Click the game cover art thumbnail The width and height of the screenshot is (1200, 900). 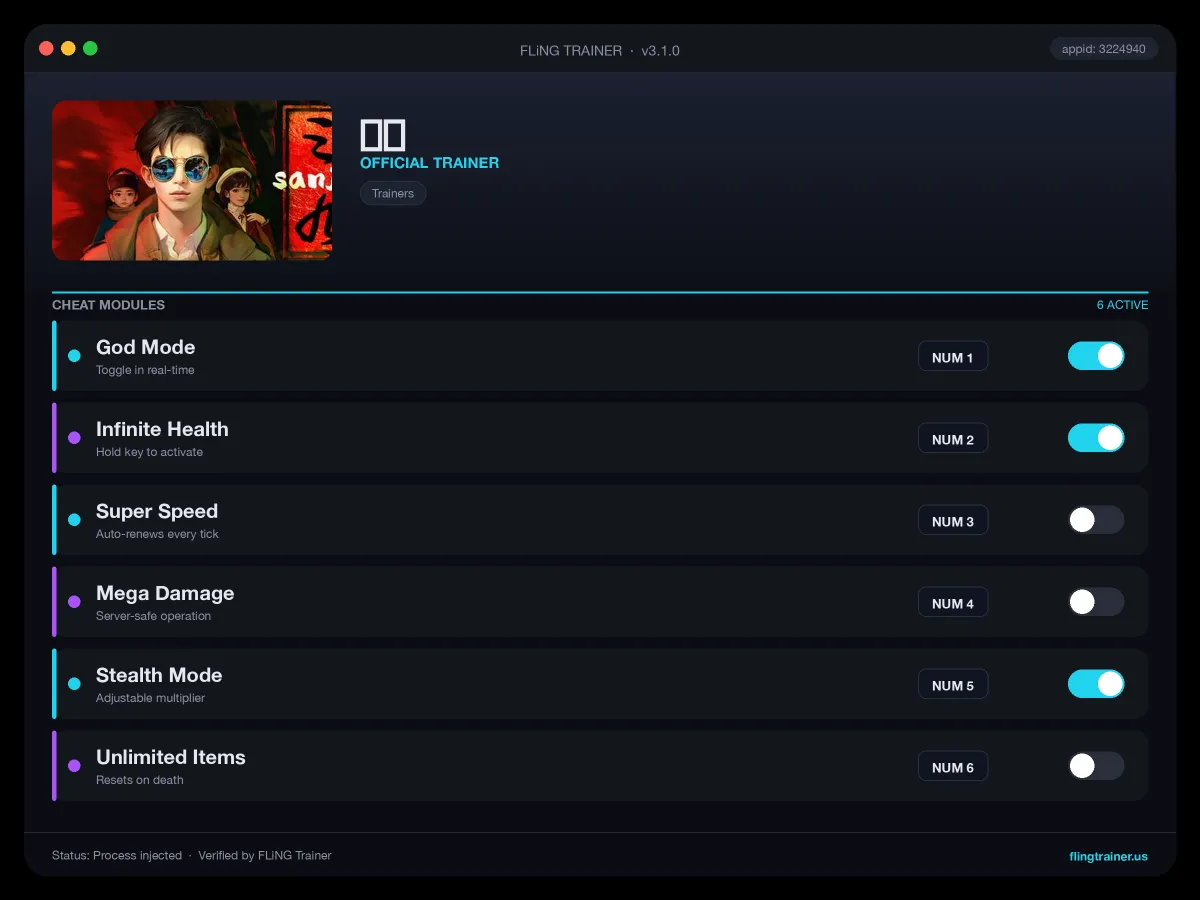192,180
